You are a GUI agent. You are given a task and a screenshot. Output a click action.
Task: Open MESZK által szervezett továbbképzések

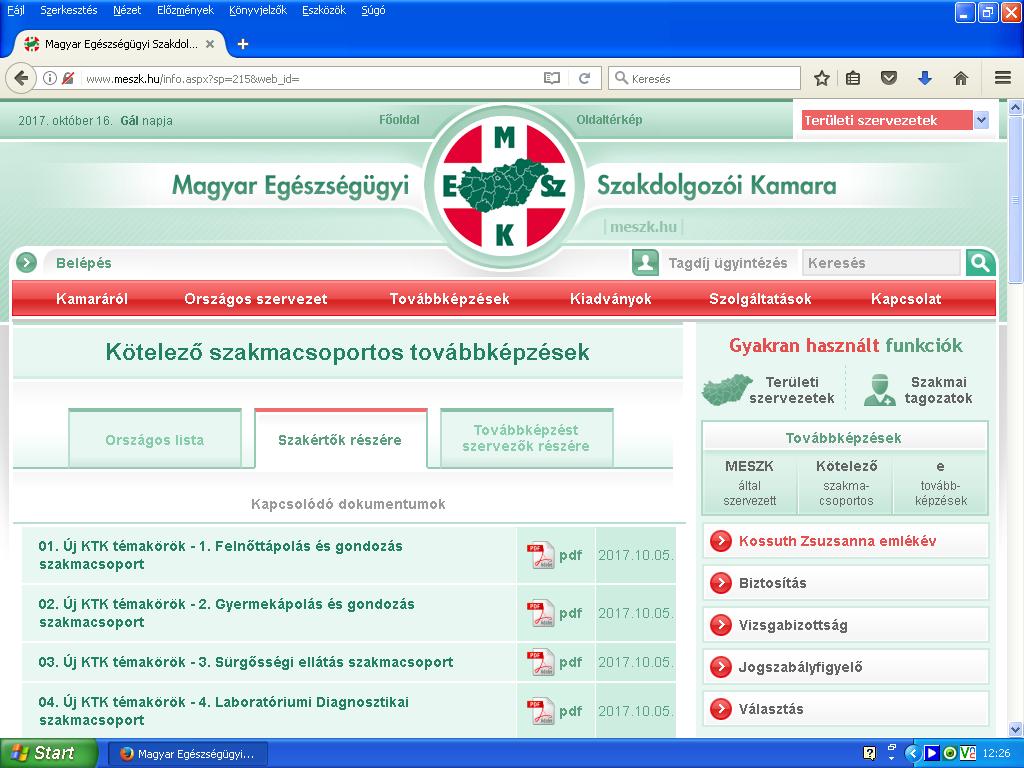tap(750, 483)
